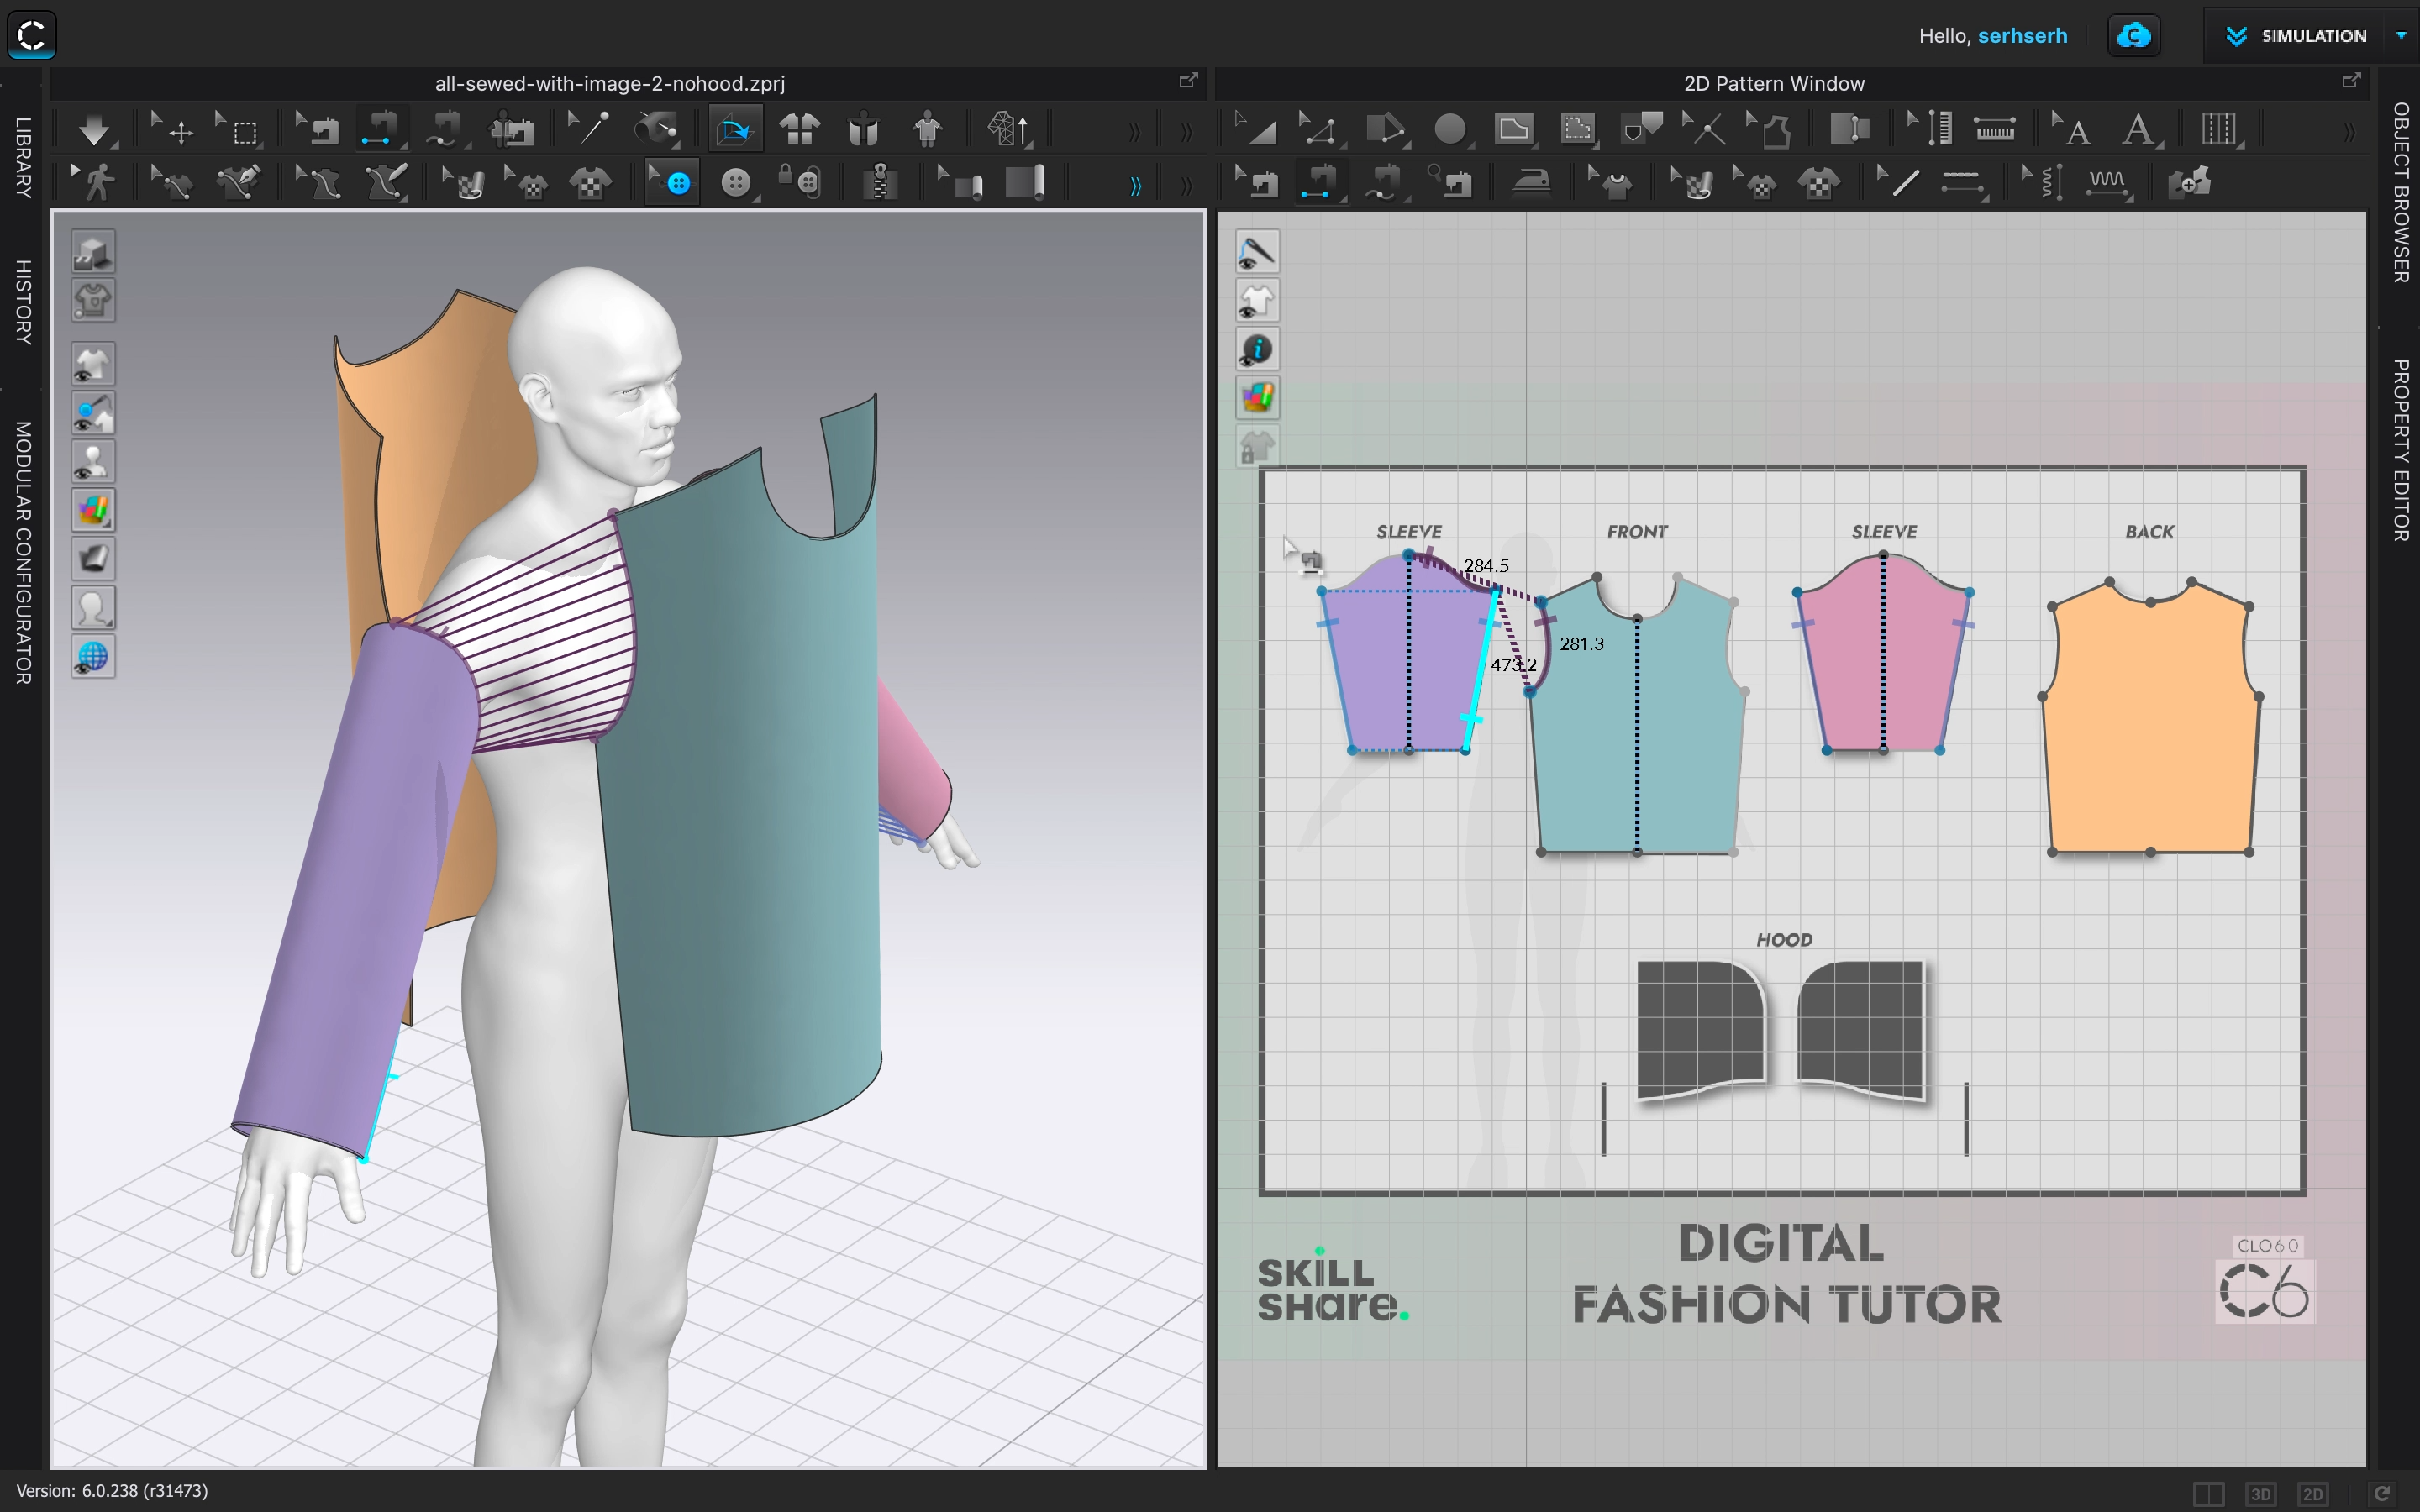Select the Steam Iron tool in the 2D toolbar
Image resolution: width=2420 pixels, height=1512 pixels.
click(x=1532, y=182)
